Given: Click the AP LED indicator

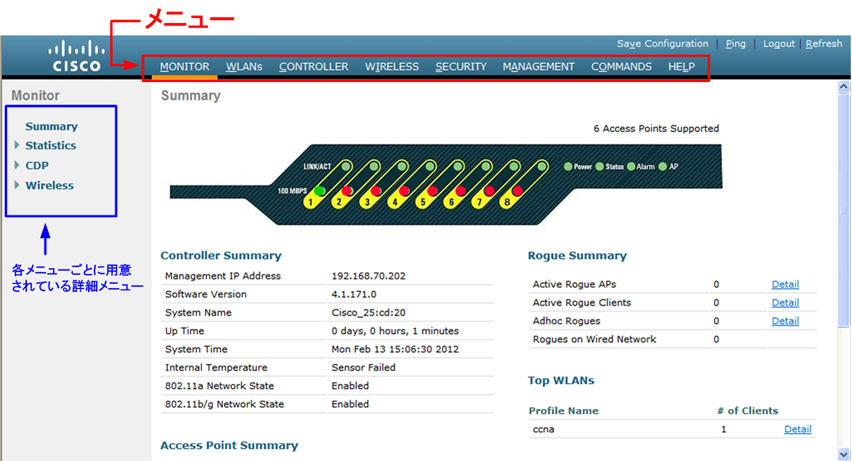Looking at the screenshot, I should [x=662, y=167].
